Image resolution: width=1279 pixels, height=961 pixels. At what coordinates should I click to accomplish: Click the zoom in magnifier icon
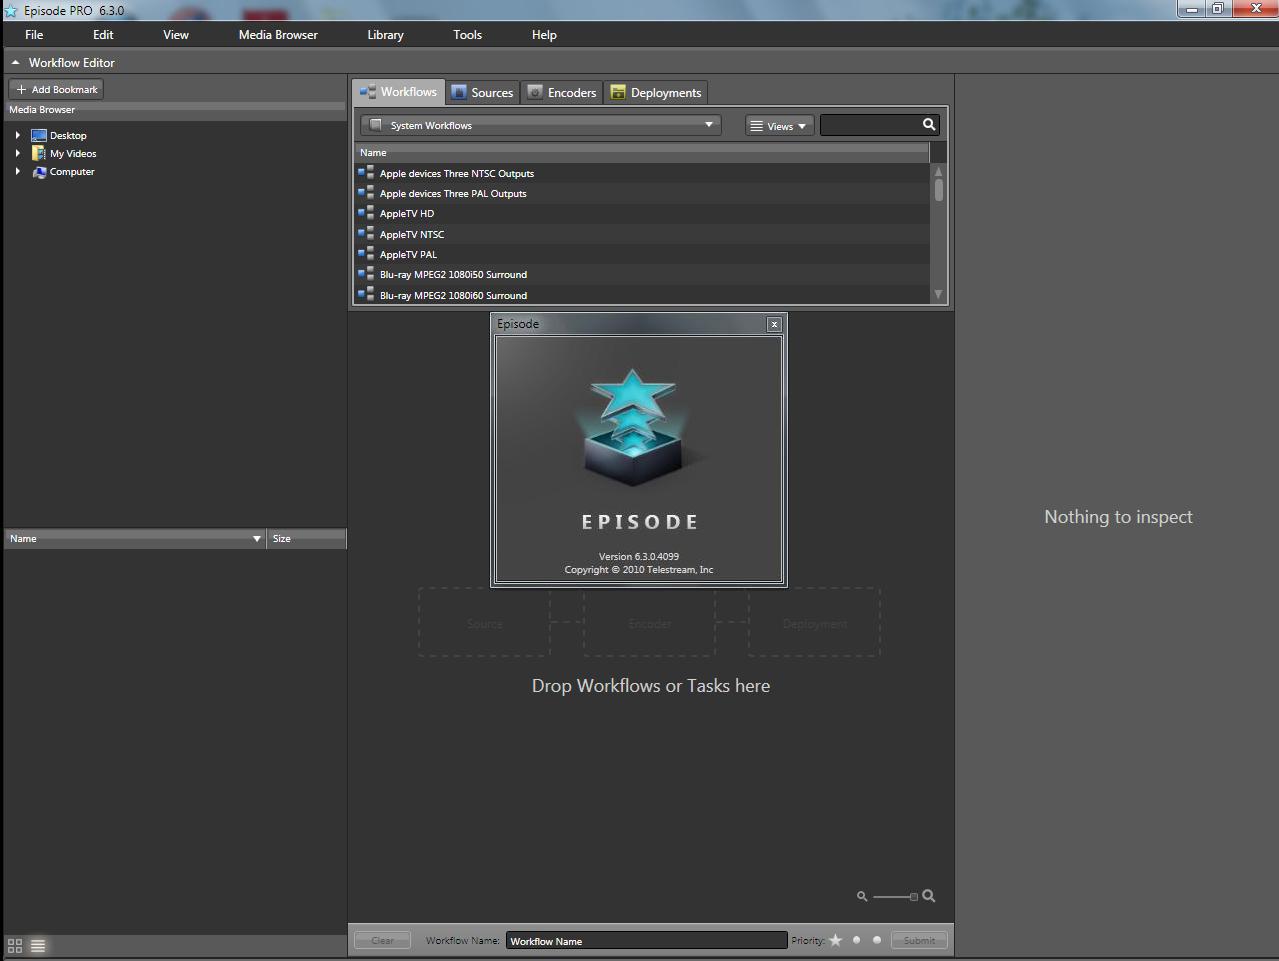coord(929,896)
